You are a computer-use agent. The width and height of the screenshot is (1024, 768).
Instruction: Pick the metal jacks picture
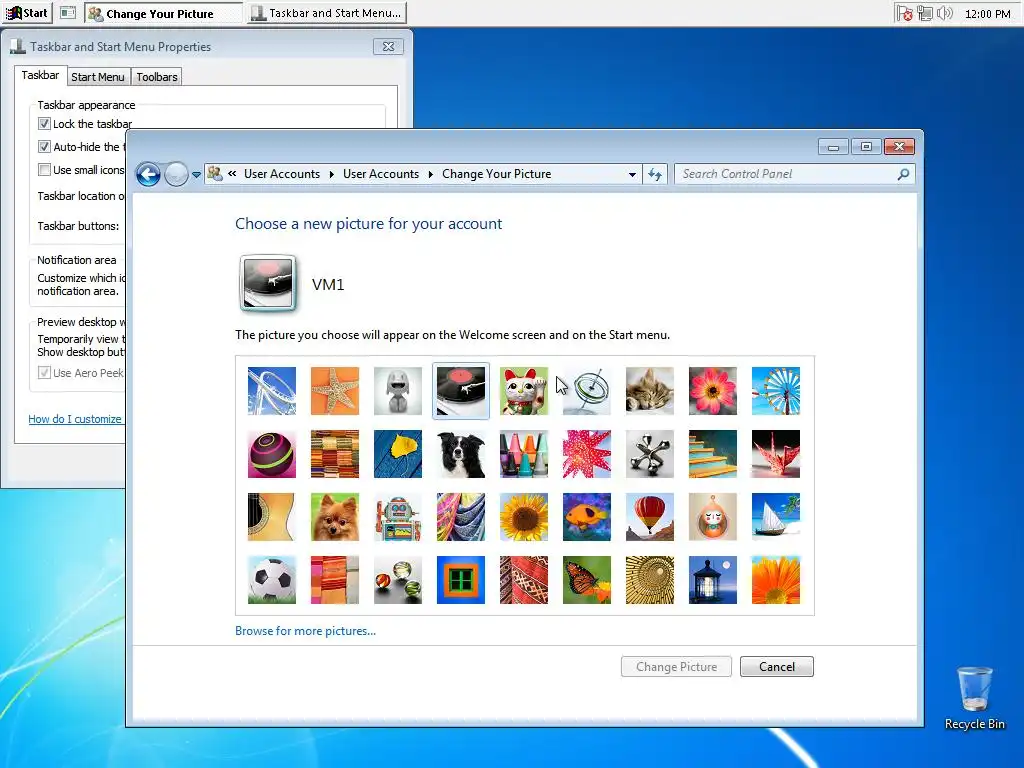[650, 454]
